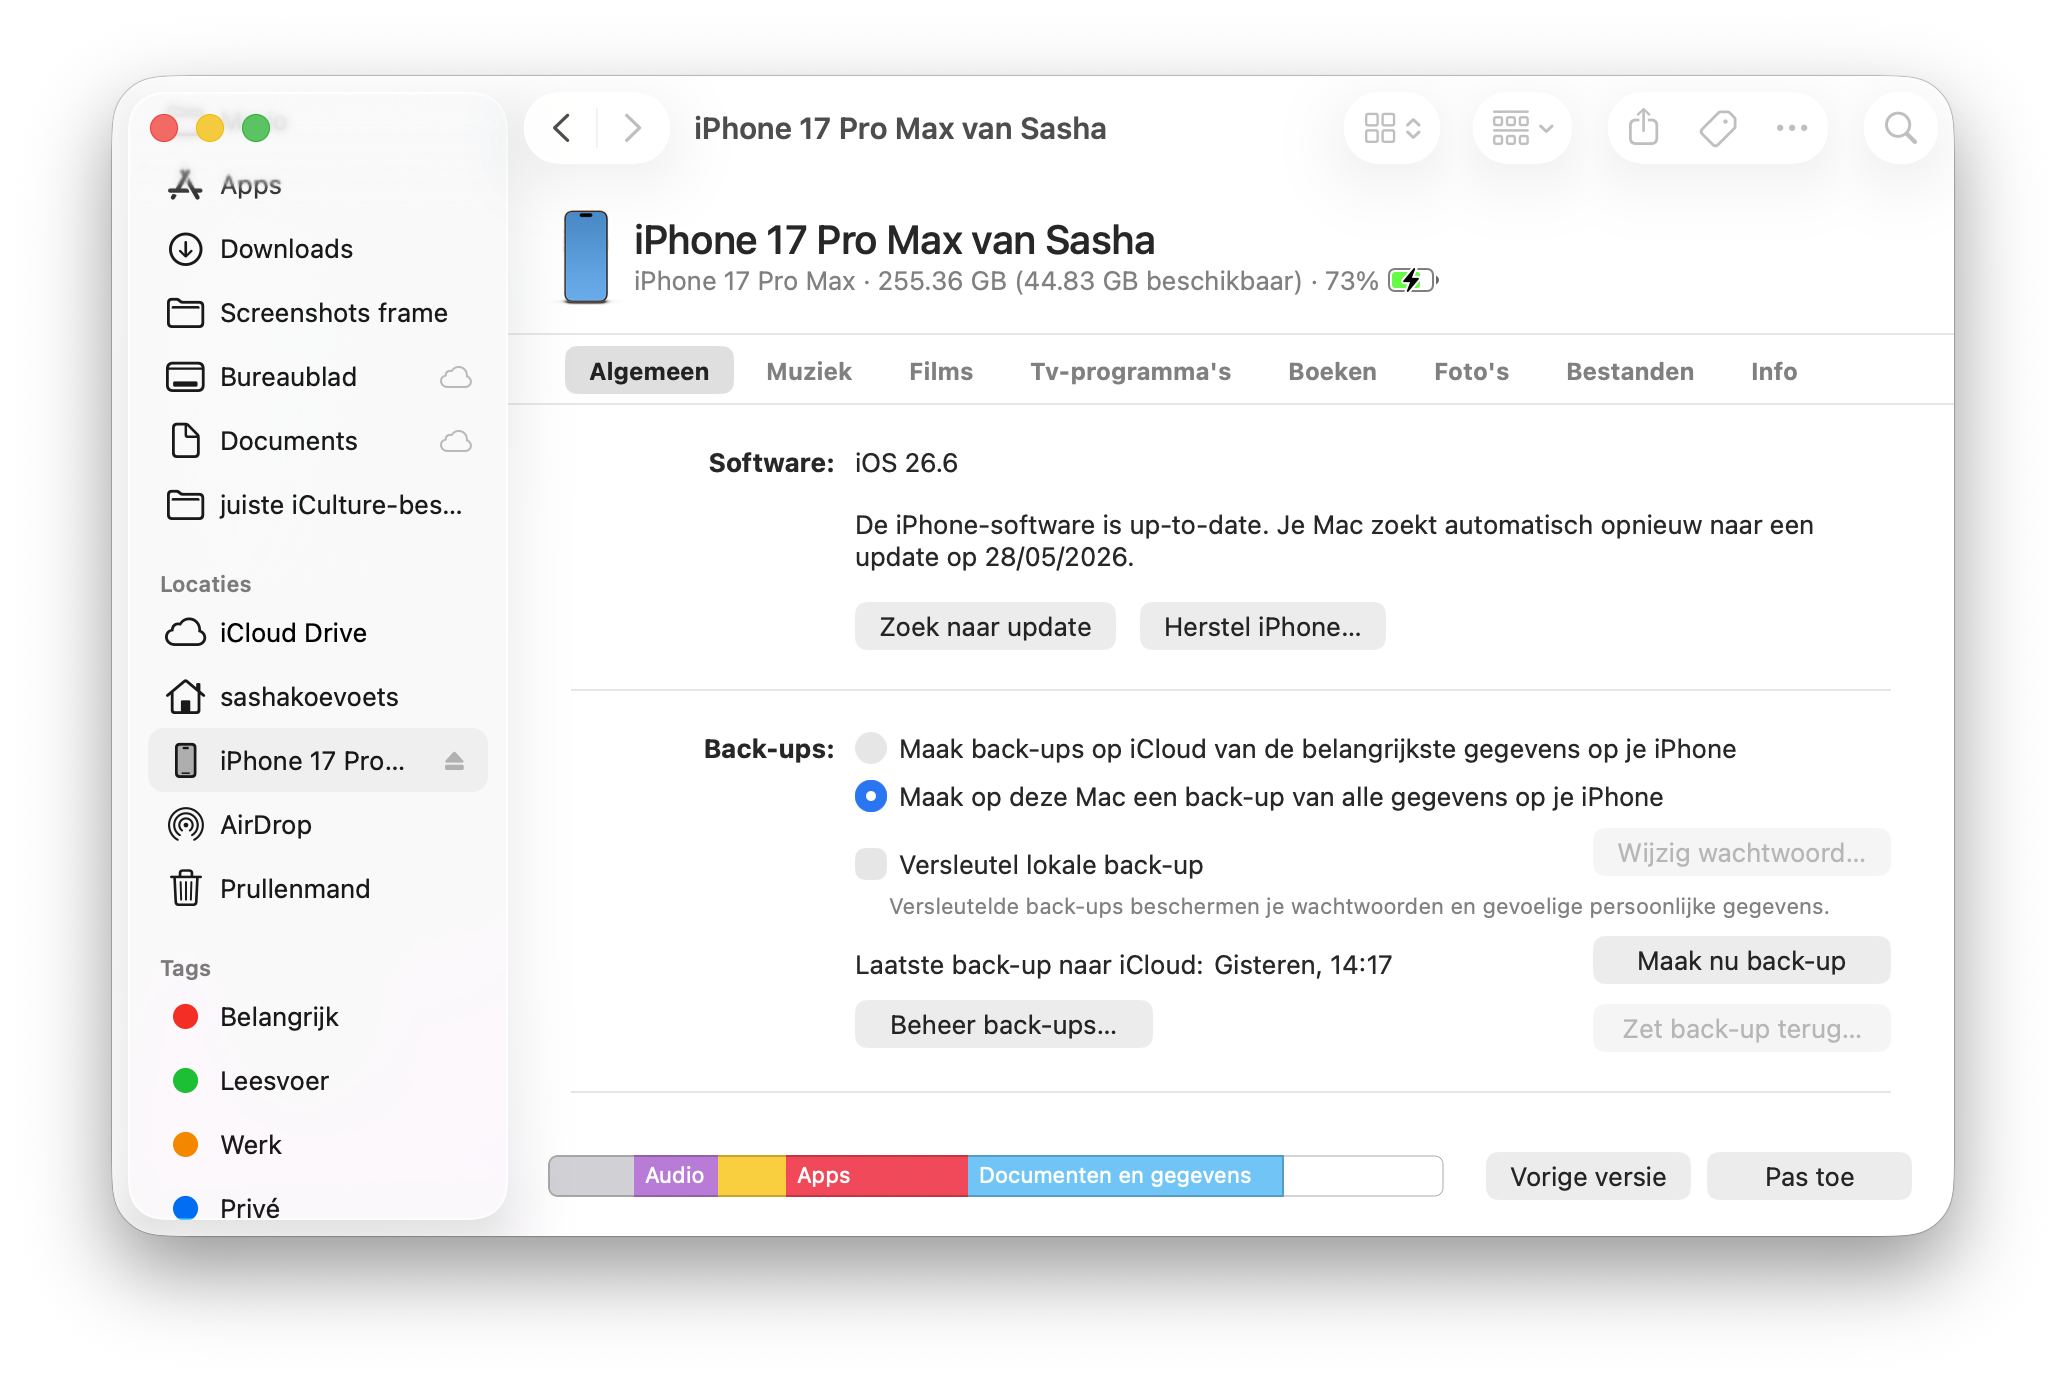Switch to the Info tab
The image size is (2066, 1384).
1774,371
